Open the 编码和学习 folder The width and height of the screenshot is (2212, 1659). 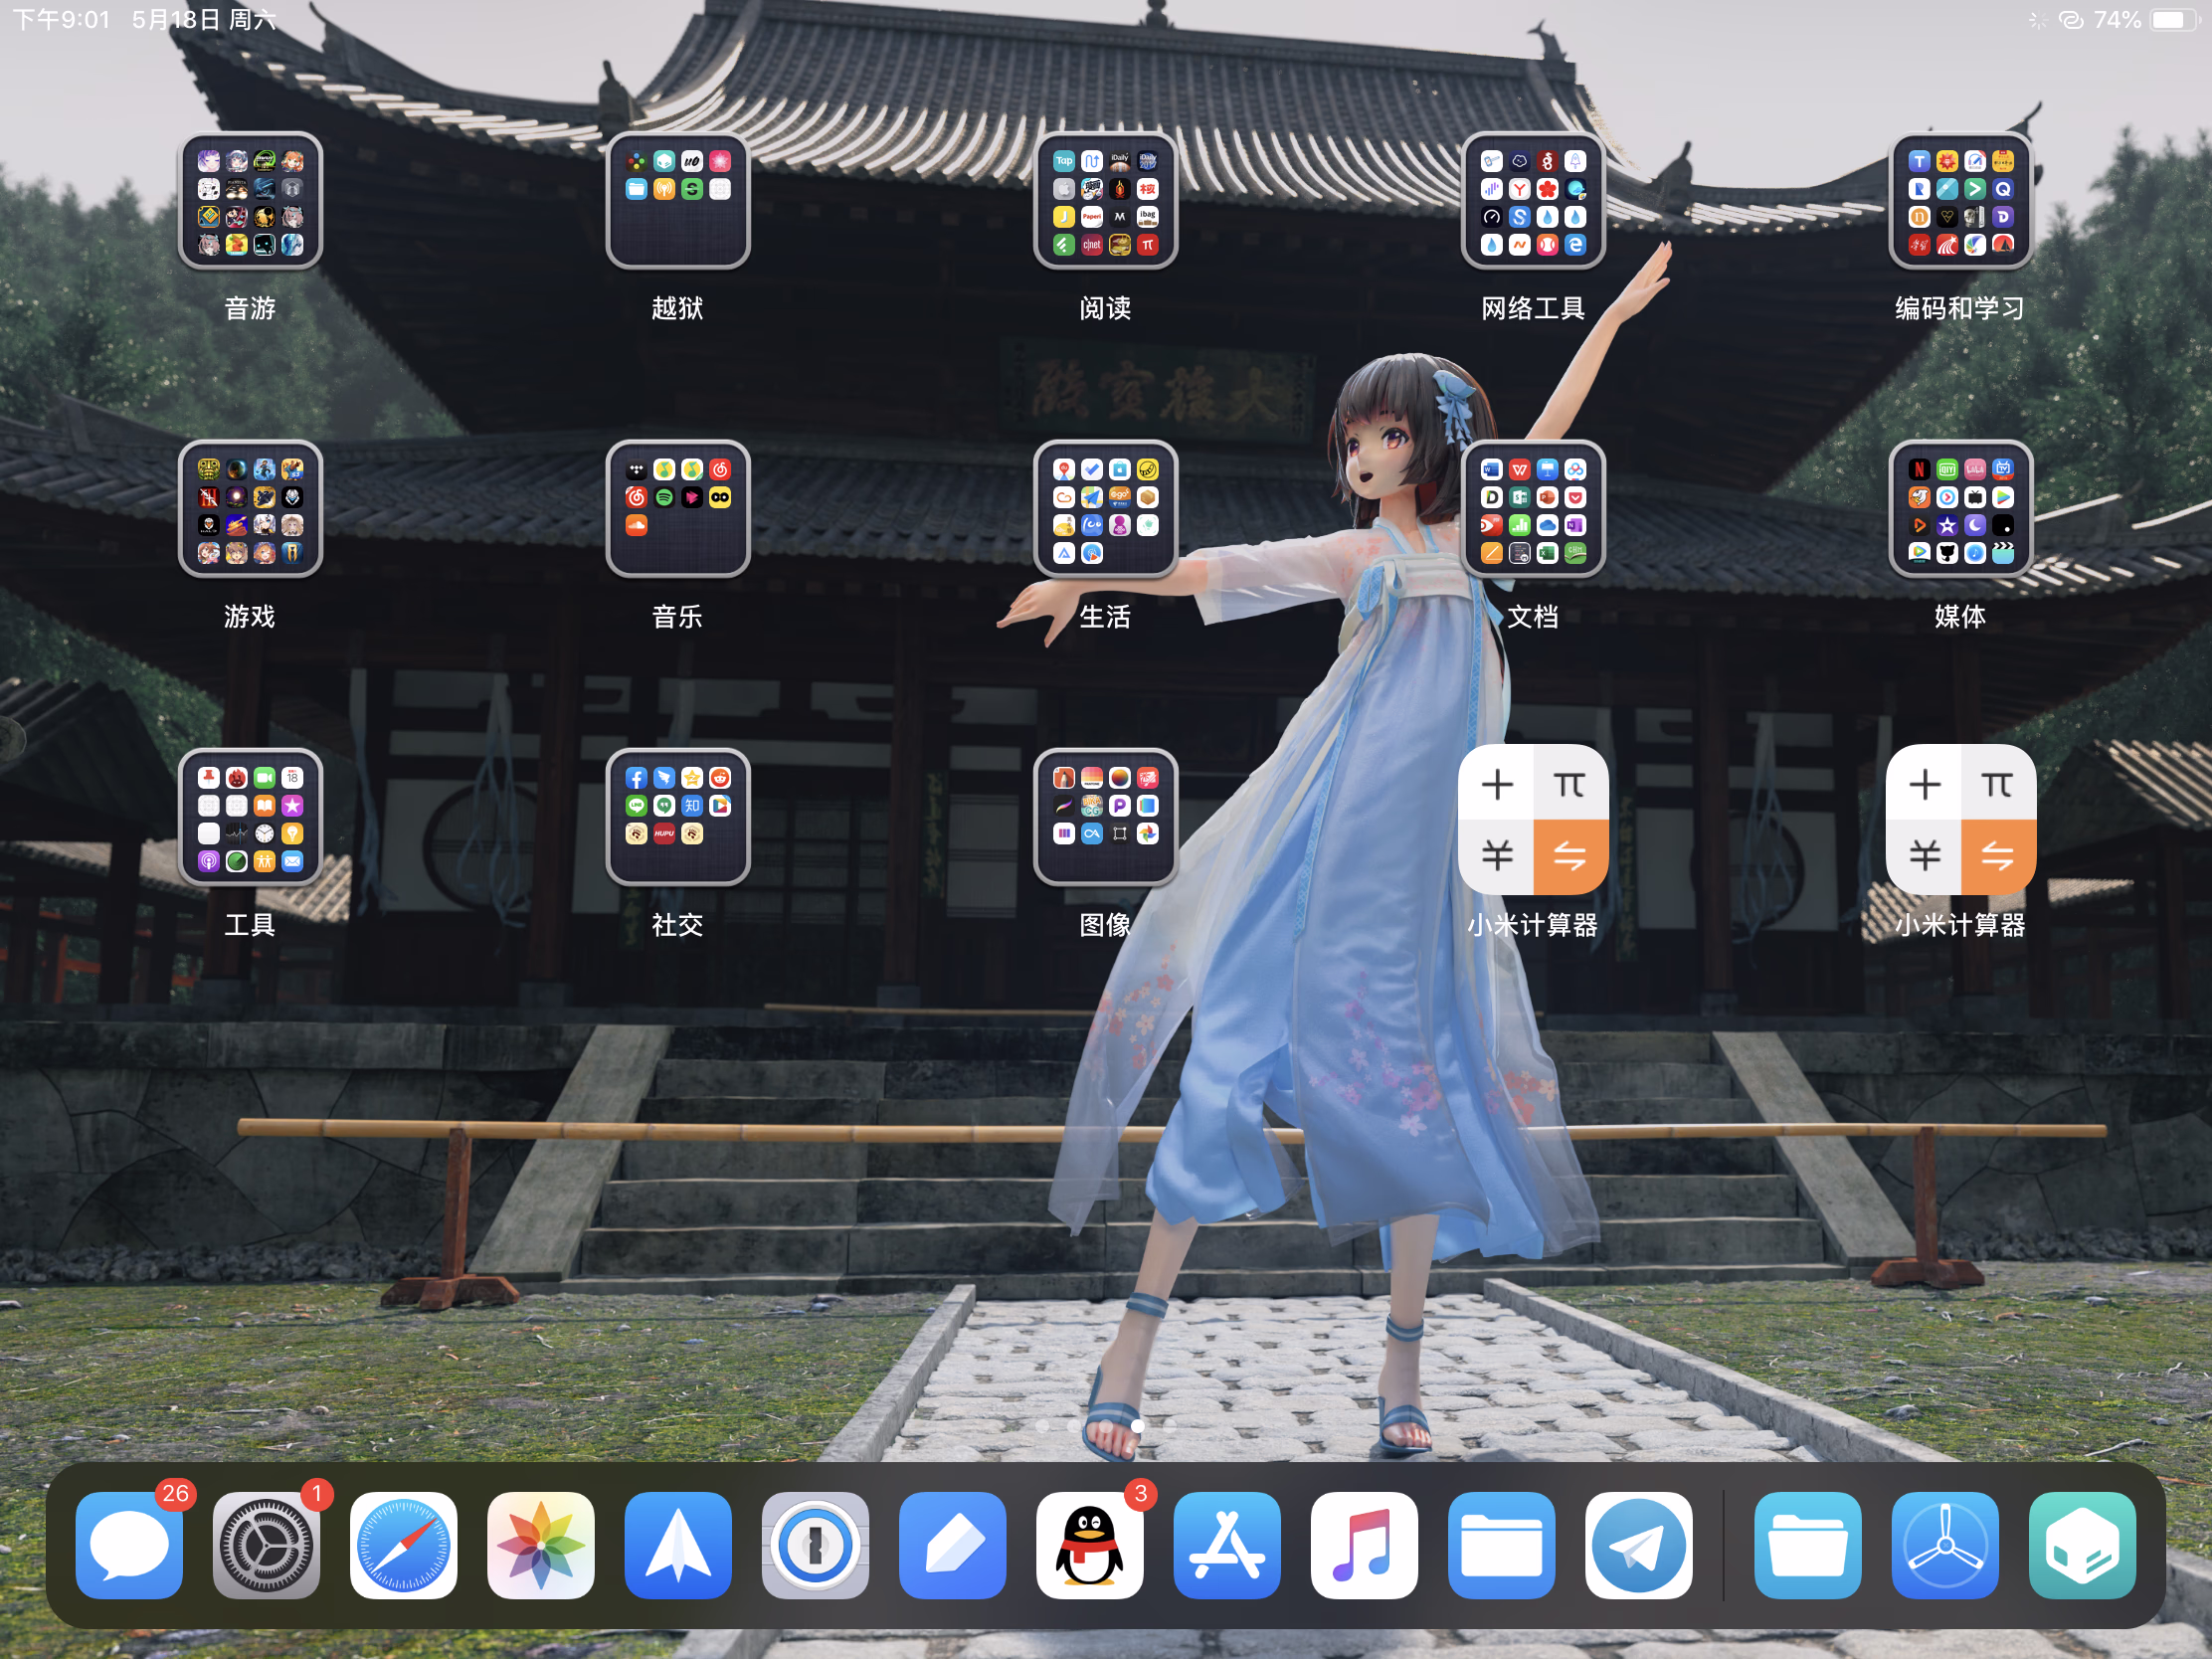pyautogui.click(x=1960, y=201)
